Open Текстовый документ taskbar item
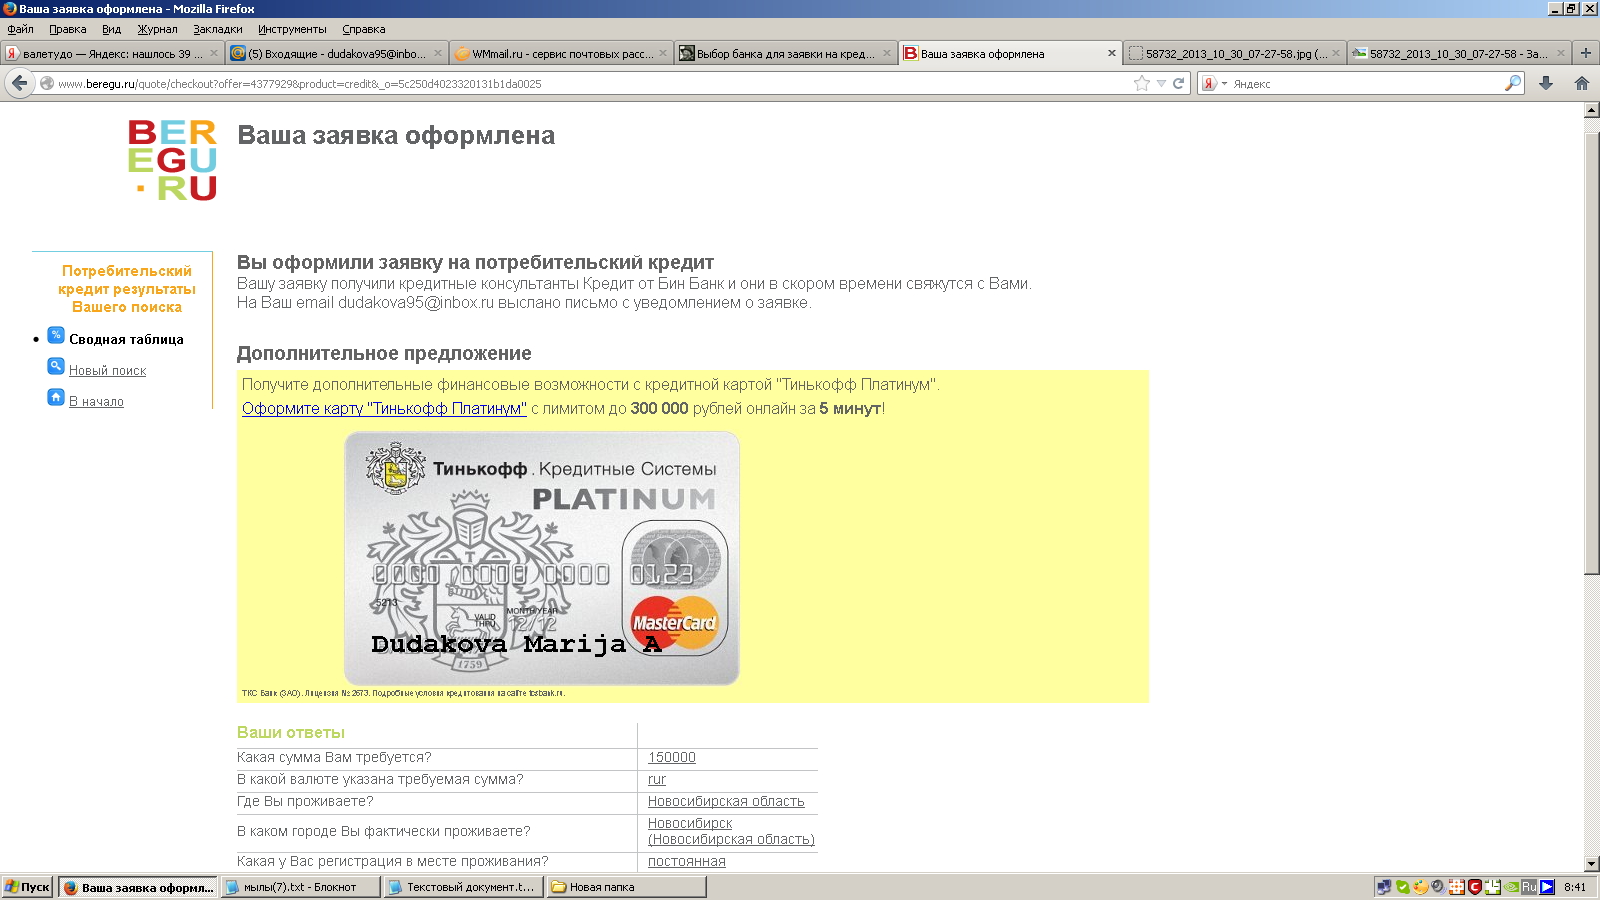Image resolution: width=1600 pixels, height=900 pixels. pos(464,887)
